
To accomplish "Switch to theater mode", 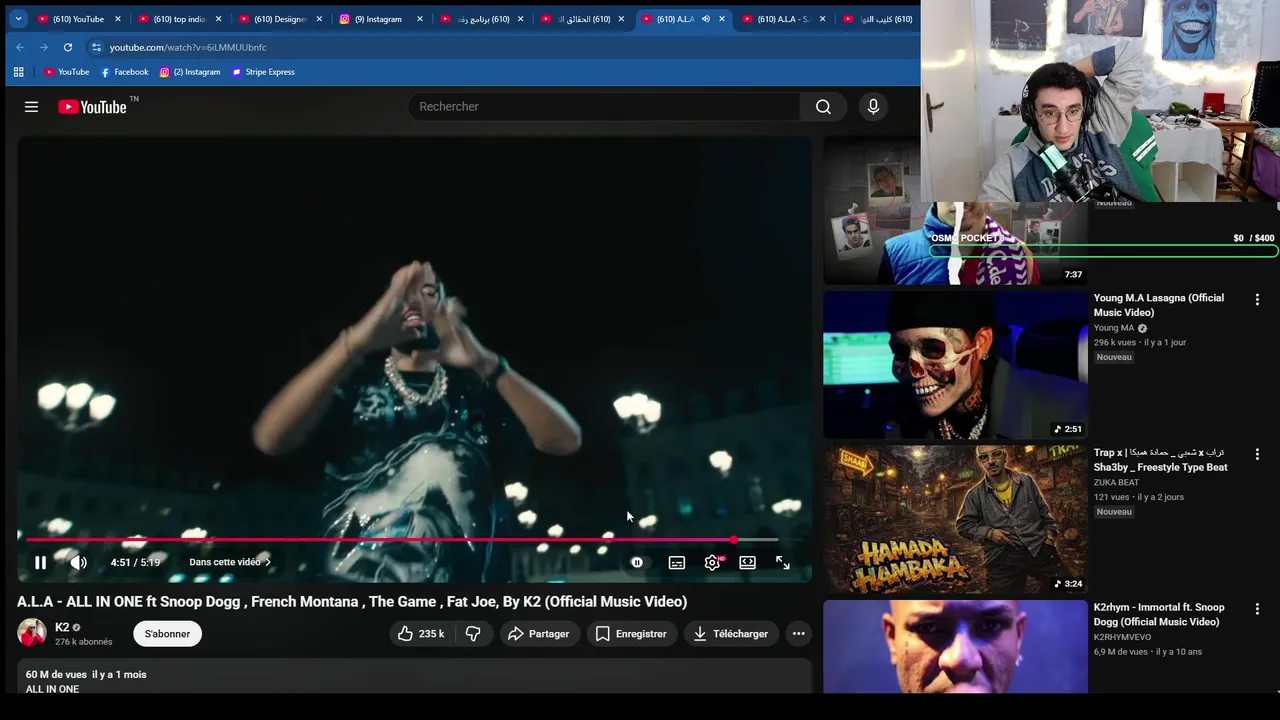I will [747, 563].
